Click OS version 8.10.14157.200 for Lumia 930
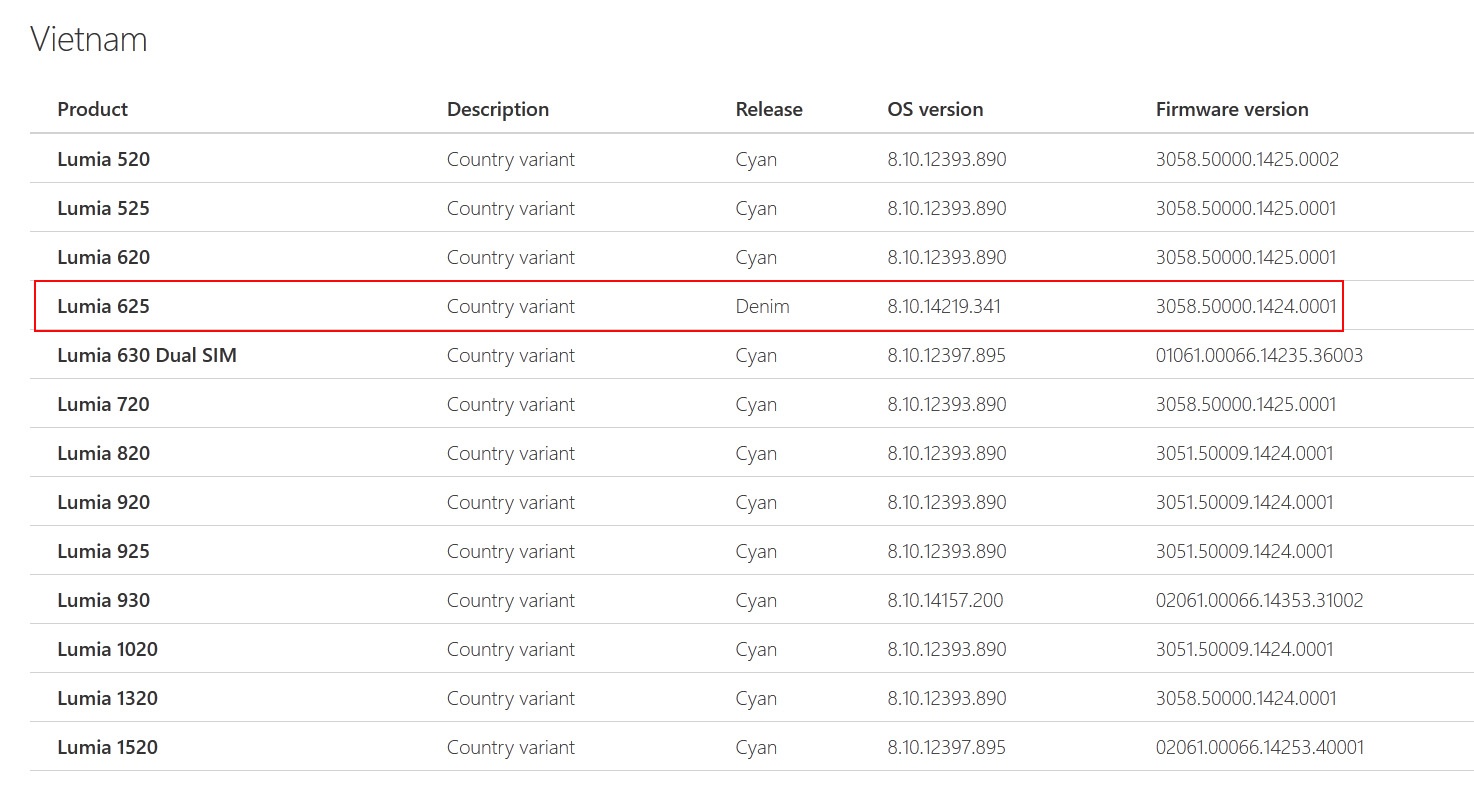Image resolution: width=1474 pixels, height=785 pixels. (x=944, y=600)
